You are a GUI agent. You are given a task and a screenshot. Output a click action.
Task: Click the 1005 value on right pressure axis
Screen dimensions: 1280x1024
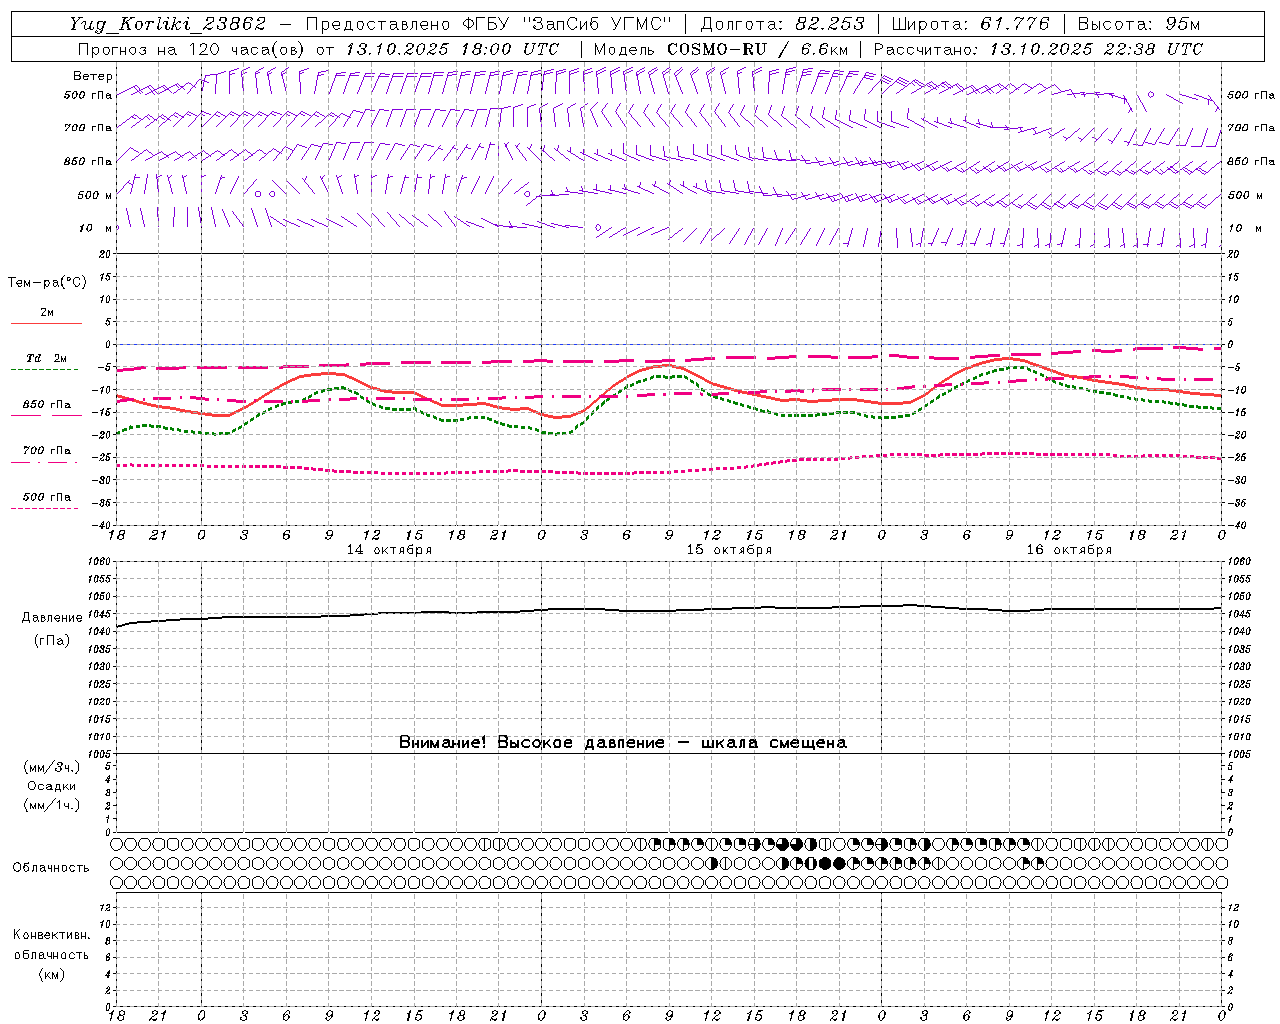(1238, 754)
